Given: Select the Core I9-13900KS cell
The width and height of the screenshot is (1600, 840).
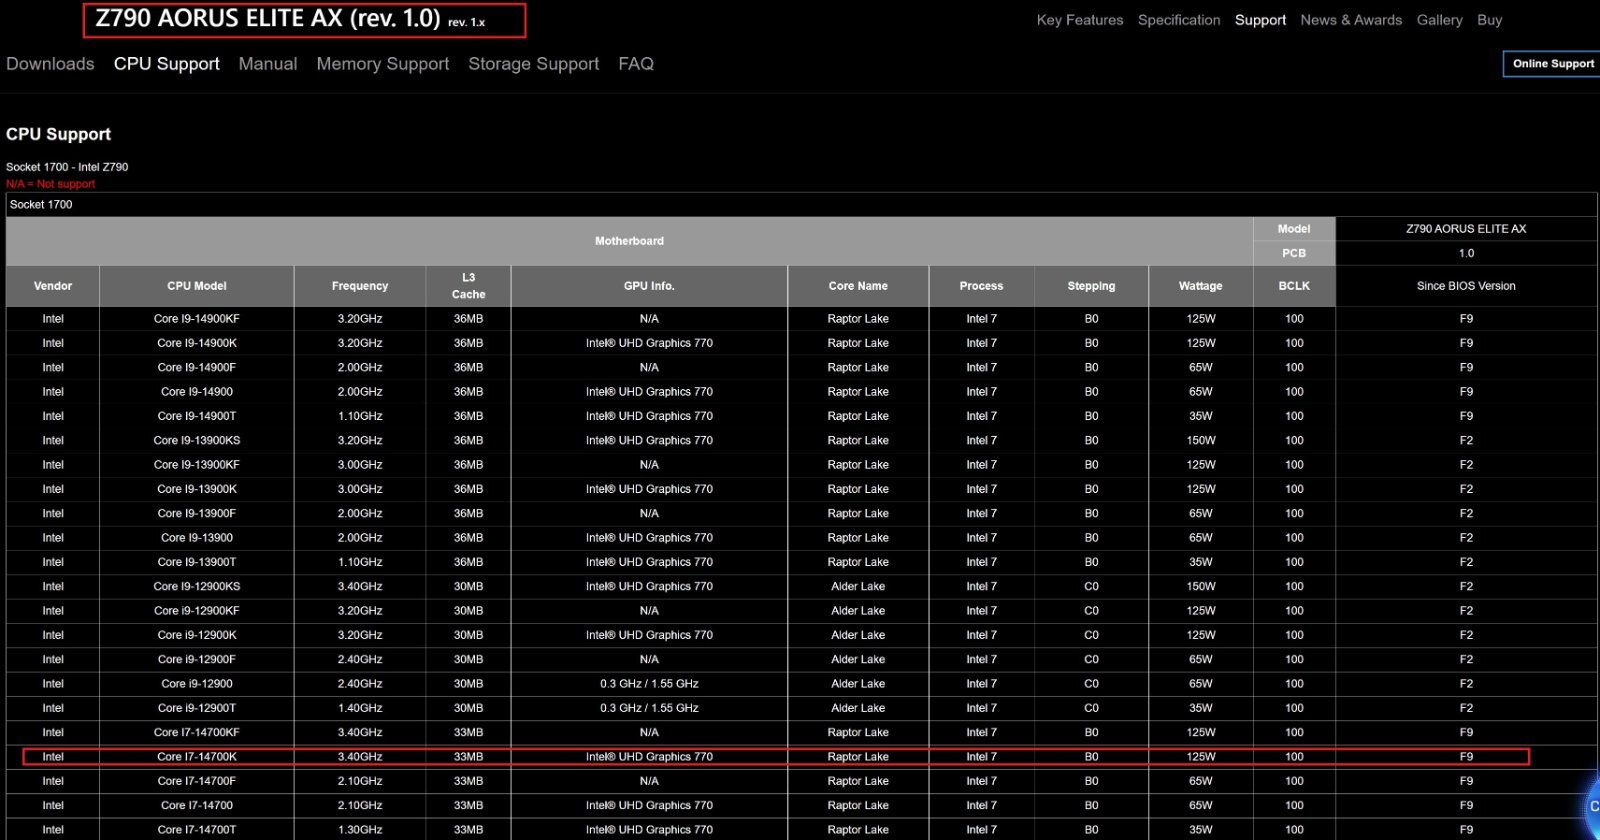Looking at the screenshot, I should pyautogui.click(x=197, y=440).
